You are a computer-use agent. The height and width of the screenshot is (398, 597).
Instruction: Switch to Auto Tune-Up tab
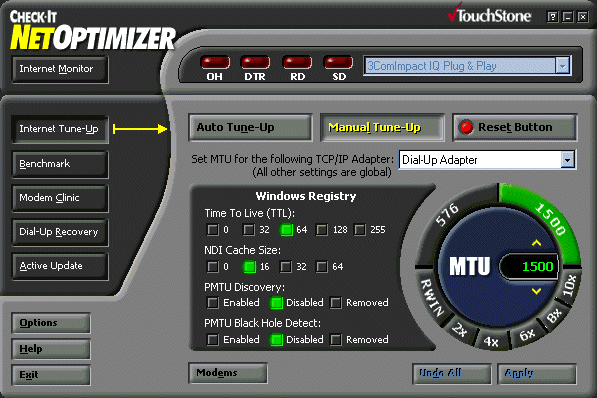(251, 128)
